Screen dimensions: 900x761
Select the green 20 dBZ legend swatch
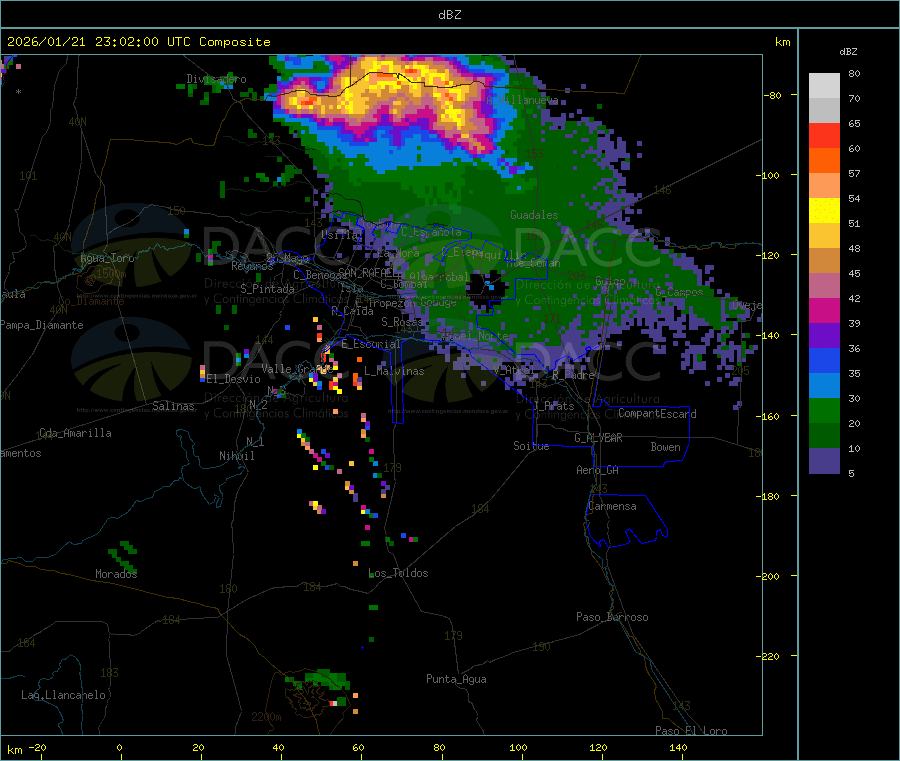824,410
